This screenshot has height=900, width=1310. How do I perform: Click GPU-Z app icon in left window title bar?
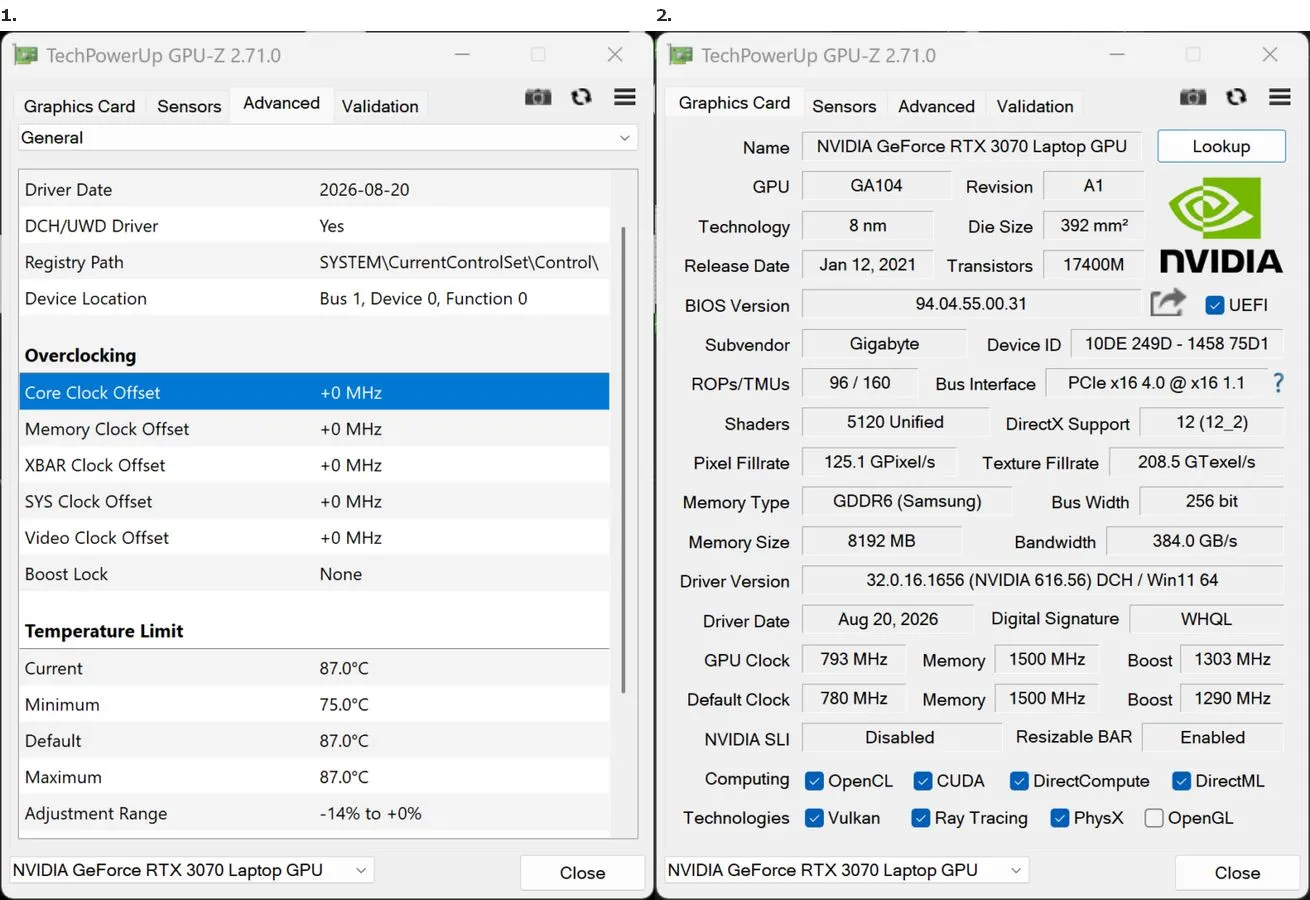coord(26,55)
